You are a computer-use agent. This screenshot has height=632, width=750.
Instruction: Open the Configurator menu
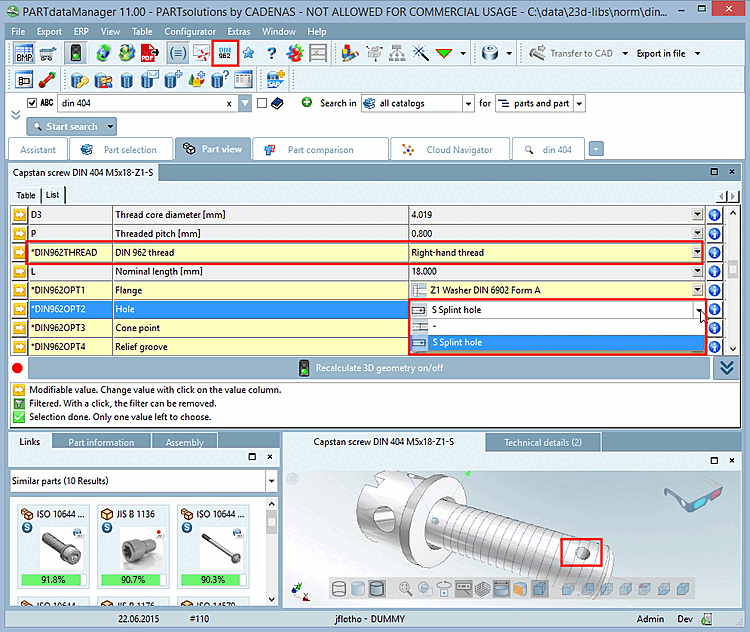189,32
